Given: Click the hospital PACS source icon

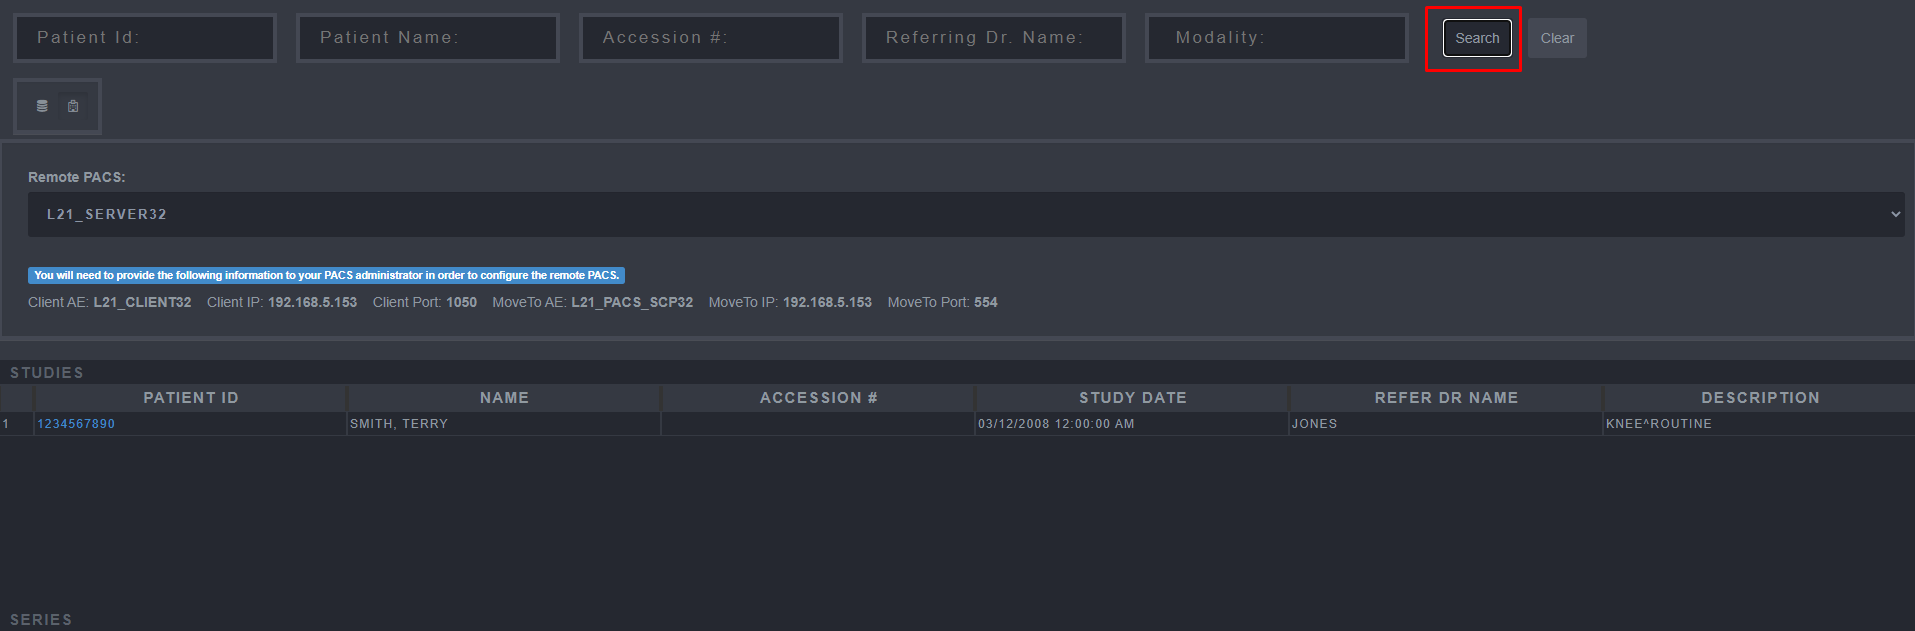Looking at the screenshot, I should click(73, 106).
